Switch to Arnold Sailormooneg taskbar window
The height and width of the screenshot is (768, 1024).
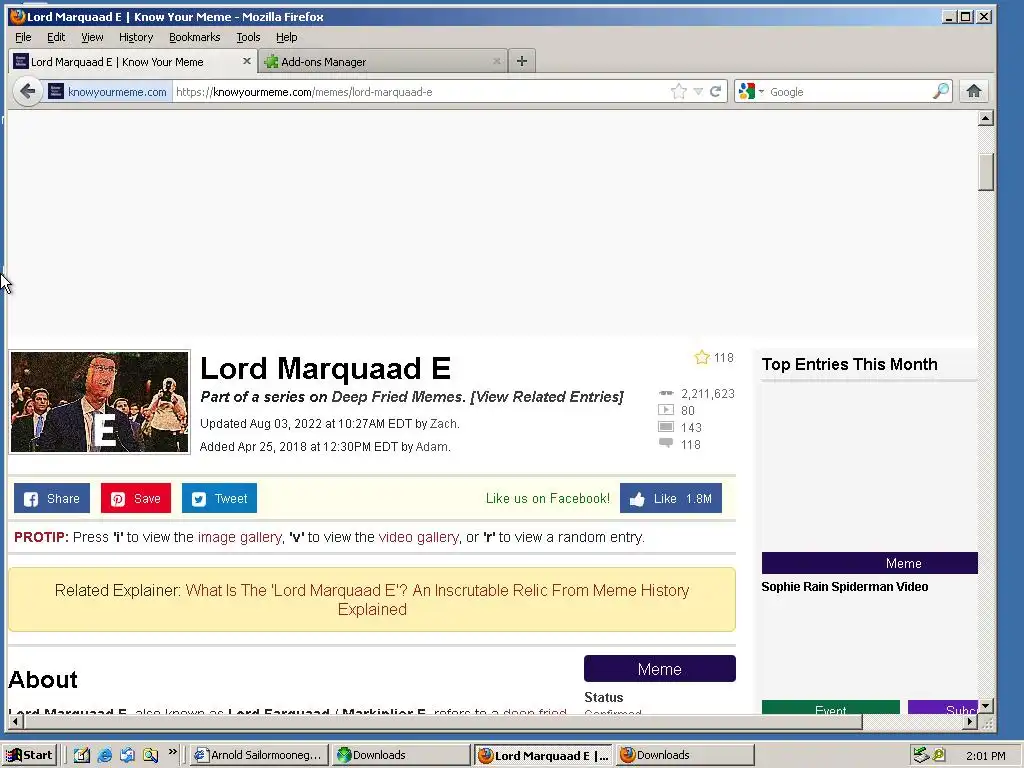point(259,755)
